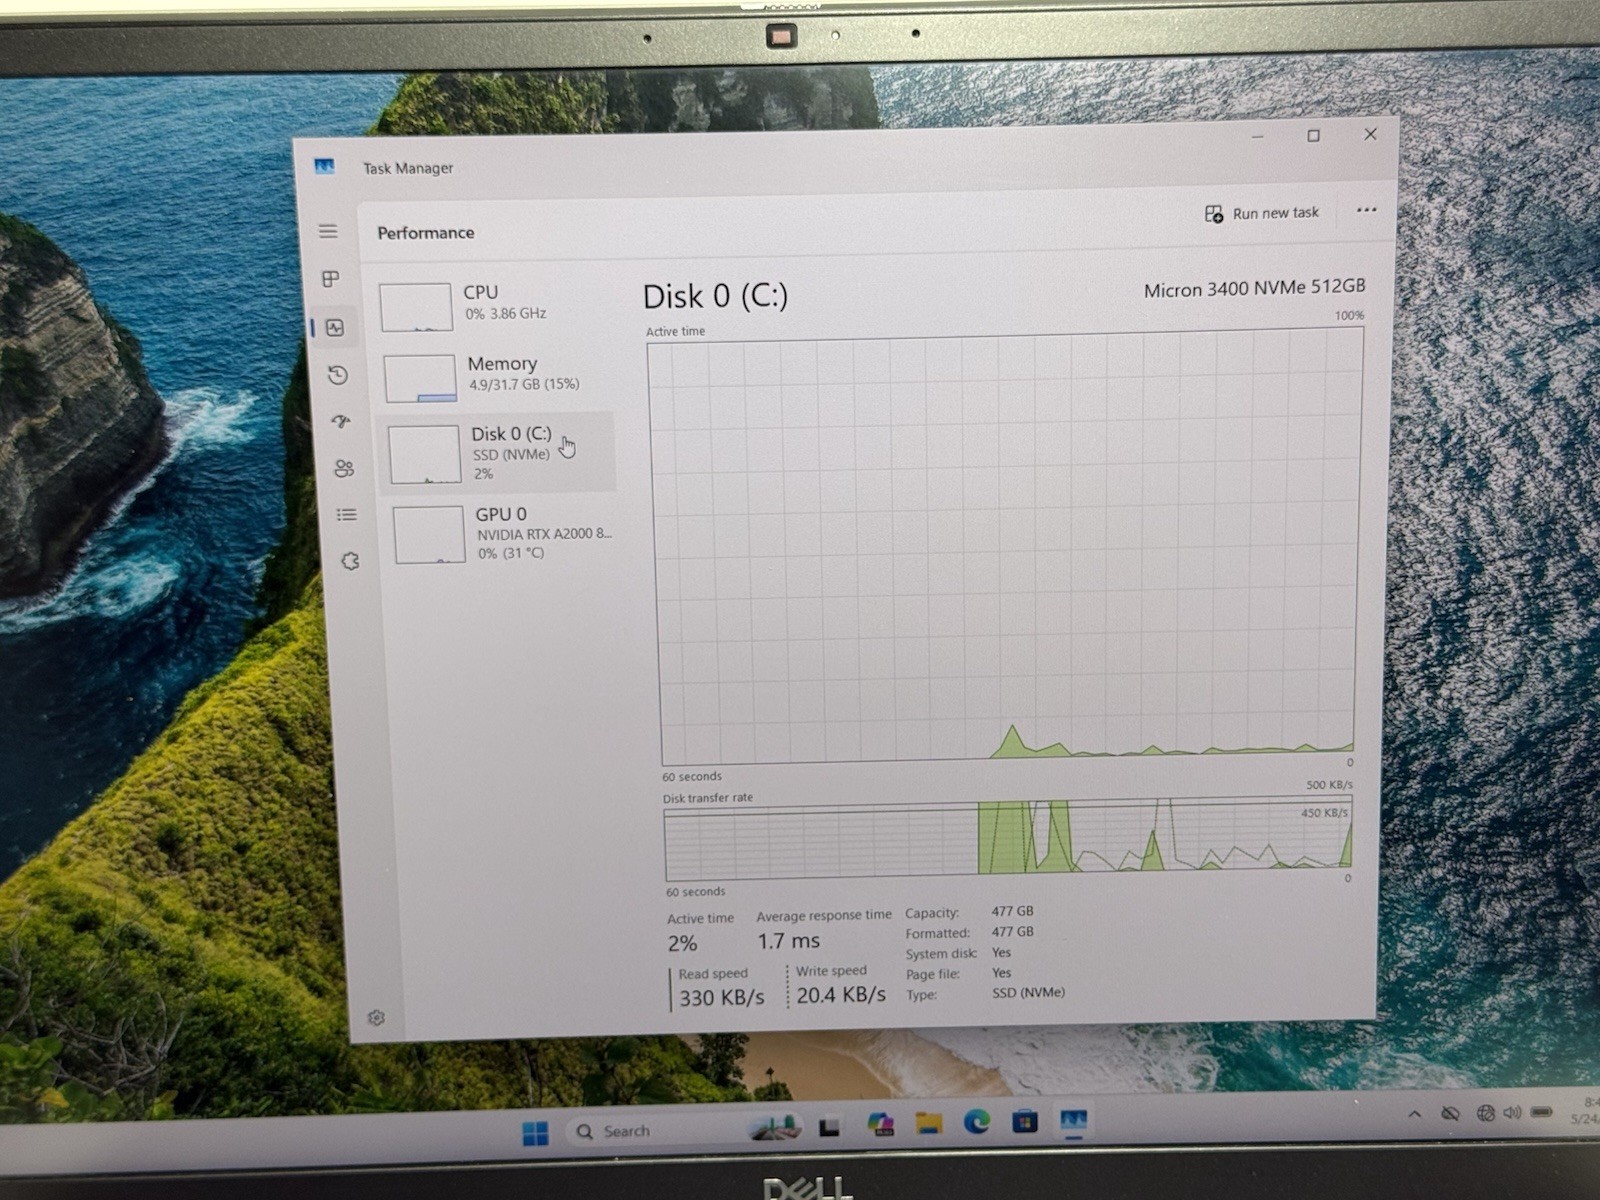Open Microsoft Store from taskbar
Screen dimensions: 1600x1200
[x=1025, y=1121]
